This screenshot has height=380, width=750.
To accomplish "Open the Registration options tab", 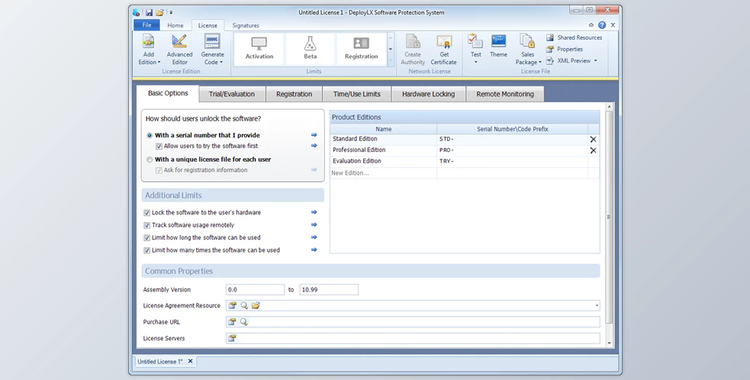I will 294,94.
